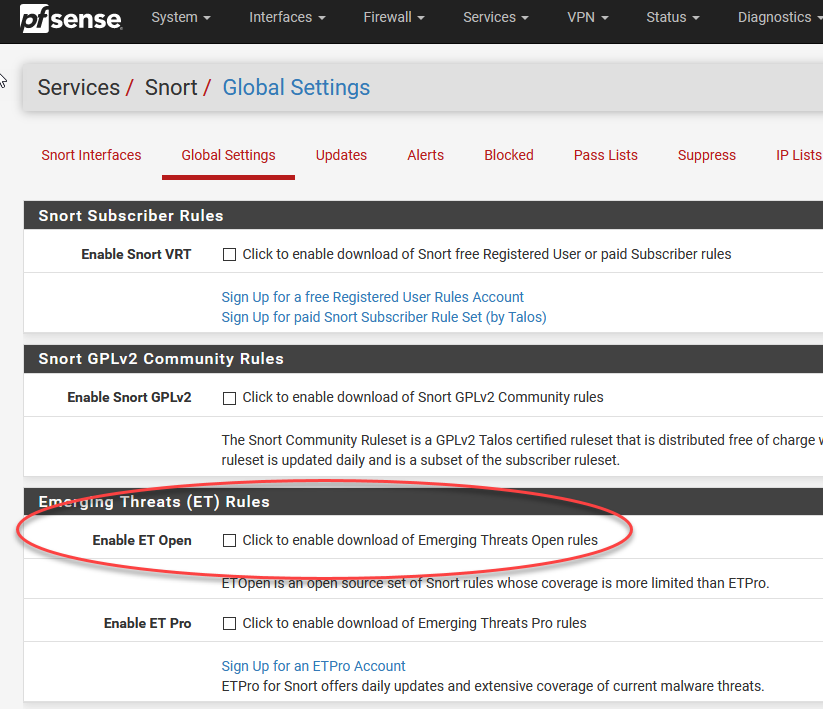Click the Emerging Threats (ET) Rules heading

pyautogui.click(x=154, y=502)
